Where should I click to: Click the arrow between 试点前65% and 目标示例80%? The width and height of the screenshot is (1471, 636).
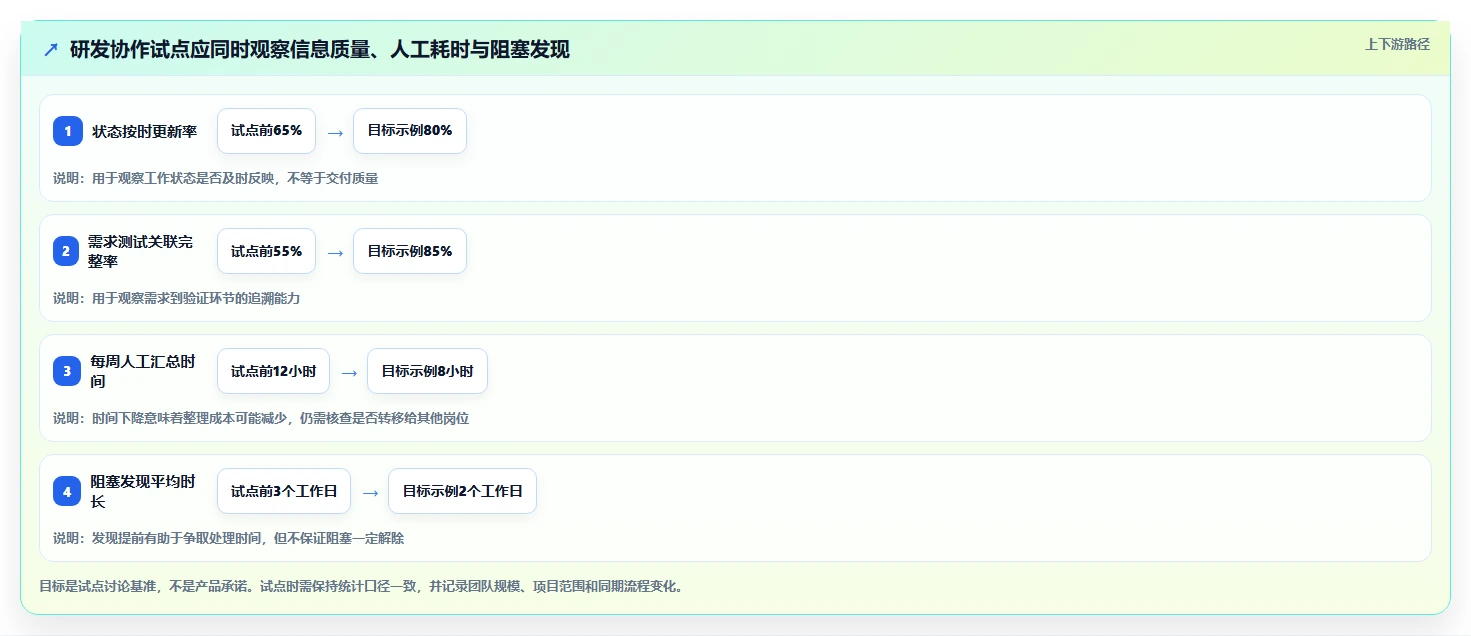point(335,132)
